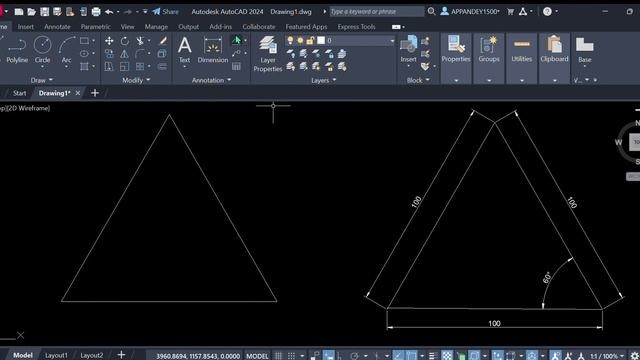Viewport: 640px width, 360px height.
Task: Open the Express Tools ribbon tab
Action: [x=356, y=27]
